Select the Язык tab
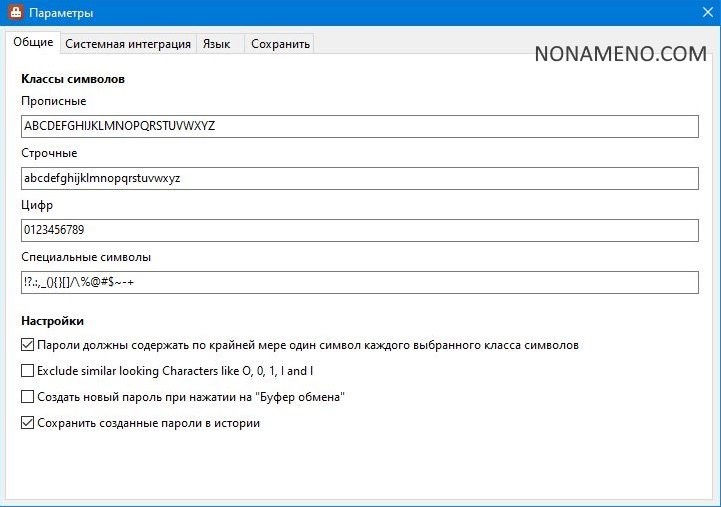Viewport: 721px width, 507px height. click(x=216, y=44)
